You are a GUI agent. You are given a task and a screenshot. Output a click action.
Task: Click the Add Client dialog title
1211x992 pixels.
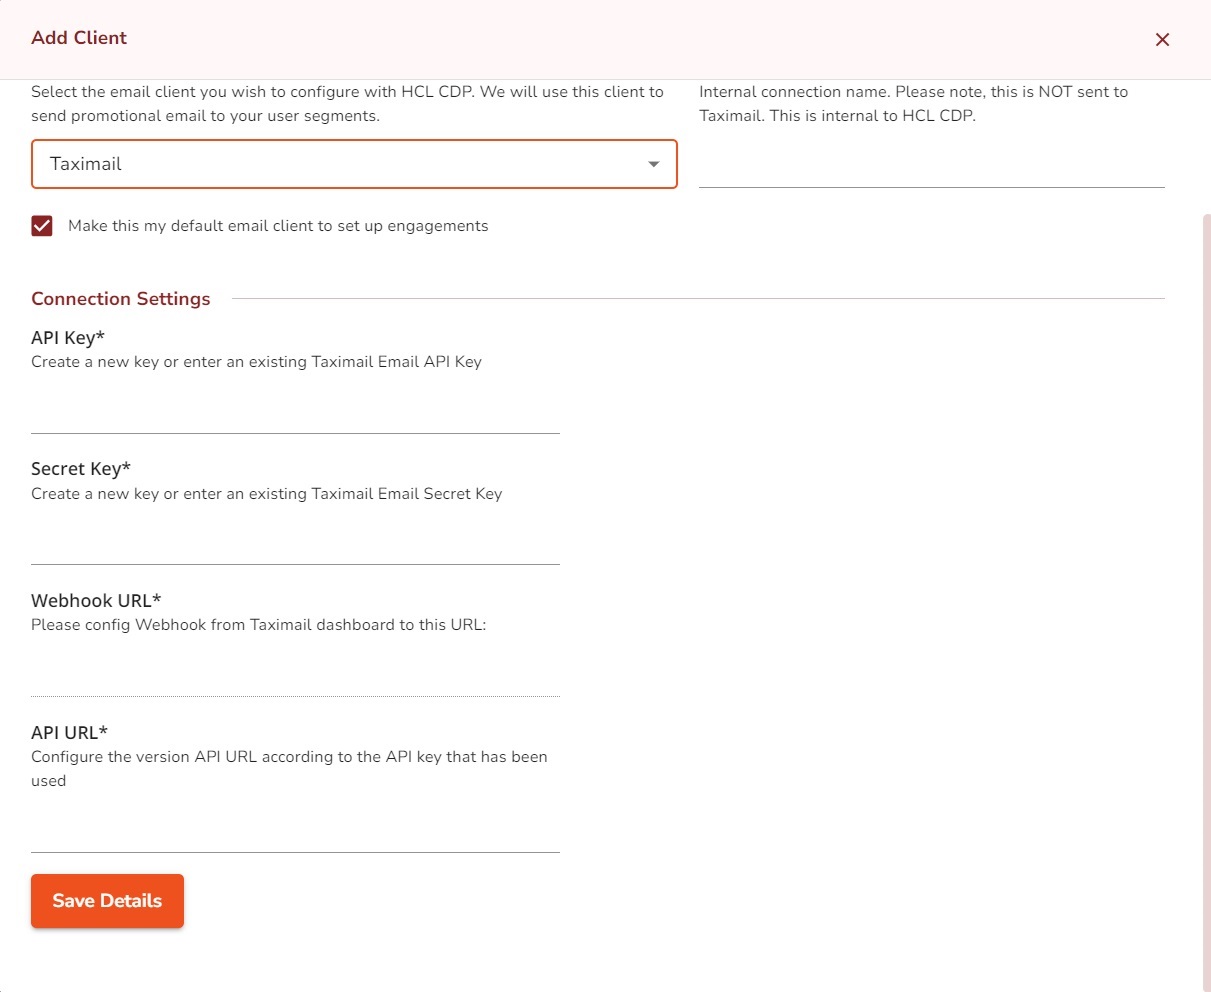pyautogui.click(x=79, y=38)
